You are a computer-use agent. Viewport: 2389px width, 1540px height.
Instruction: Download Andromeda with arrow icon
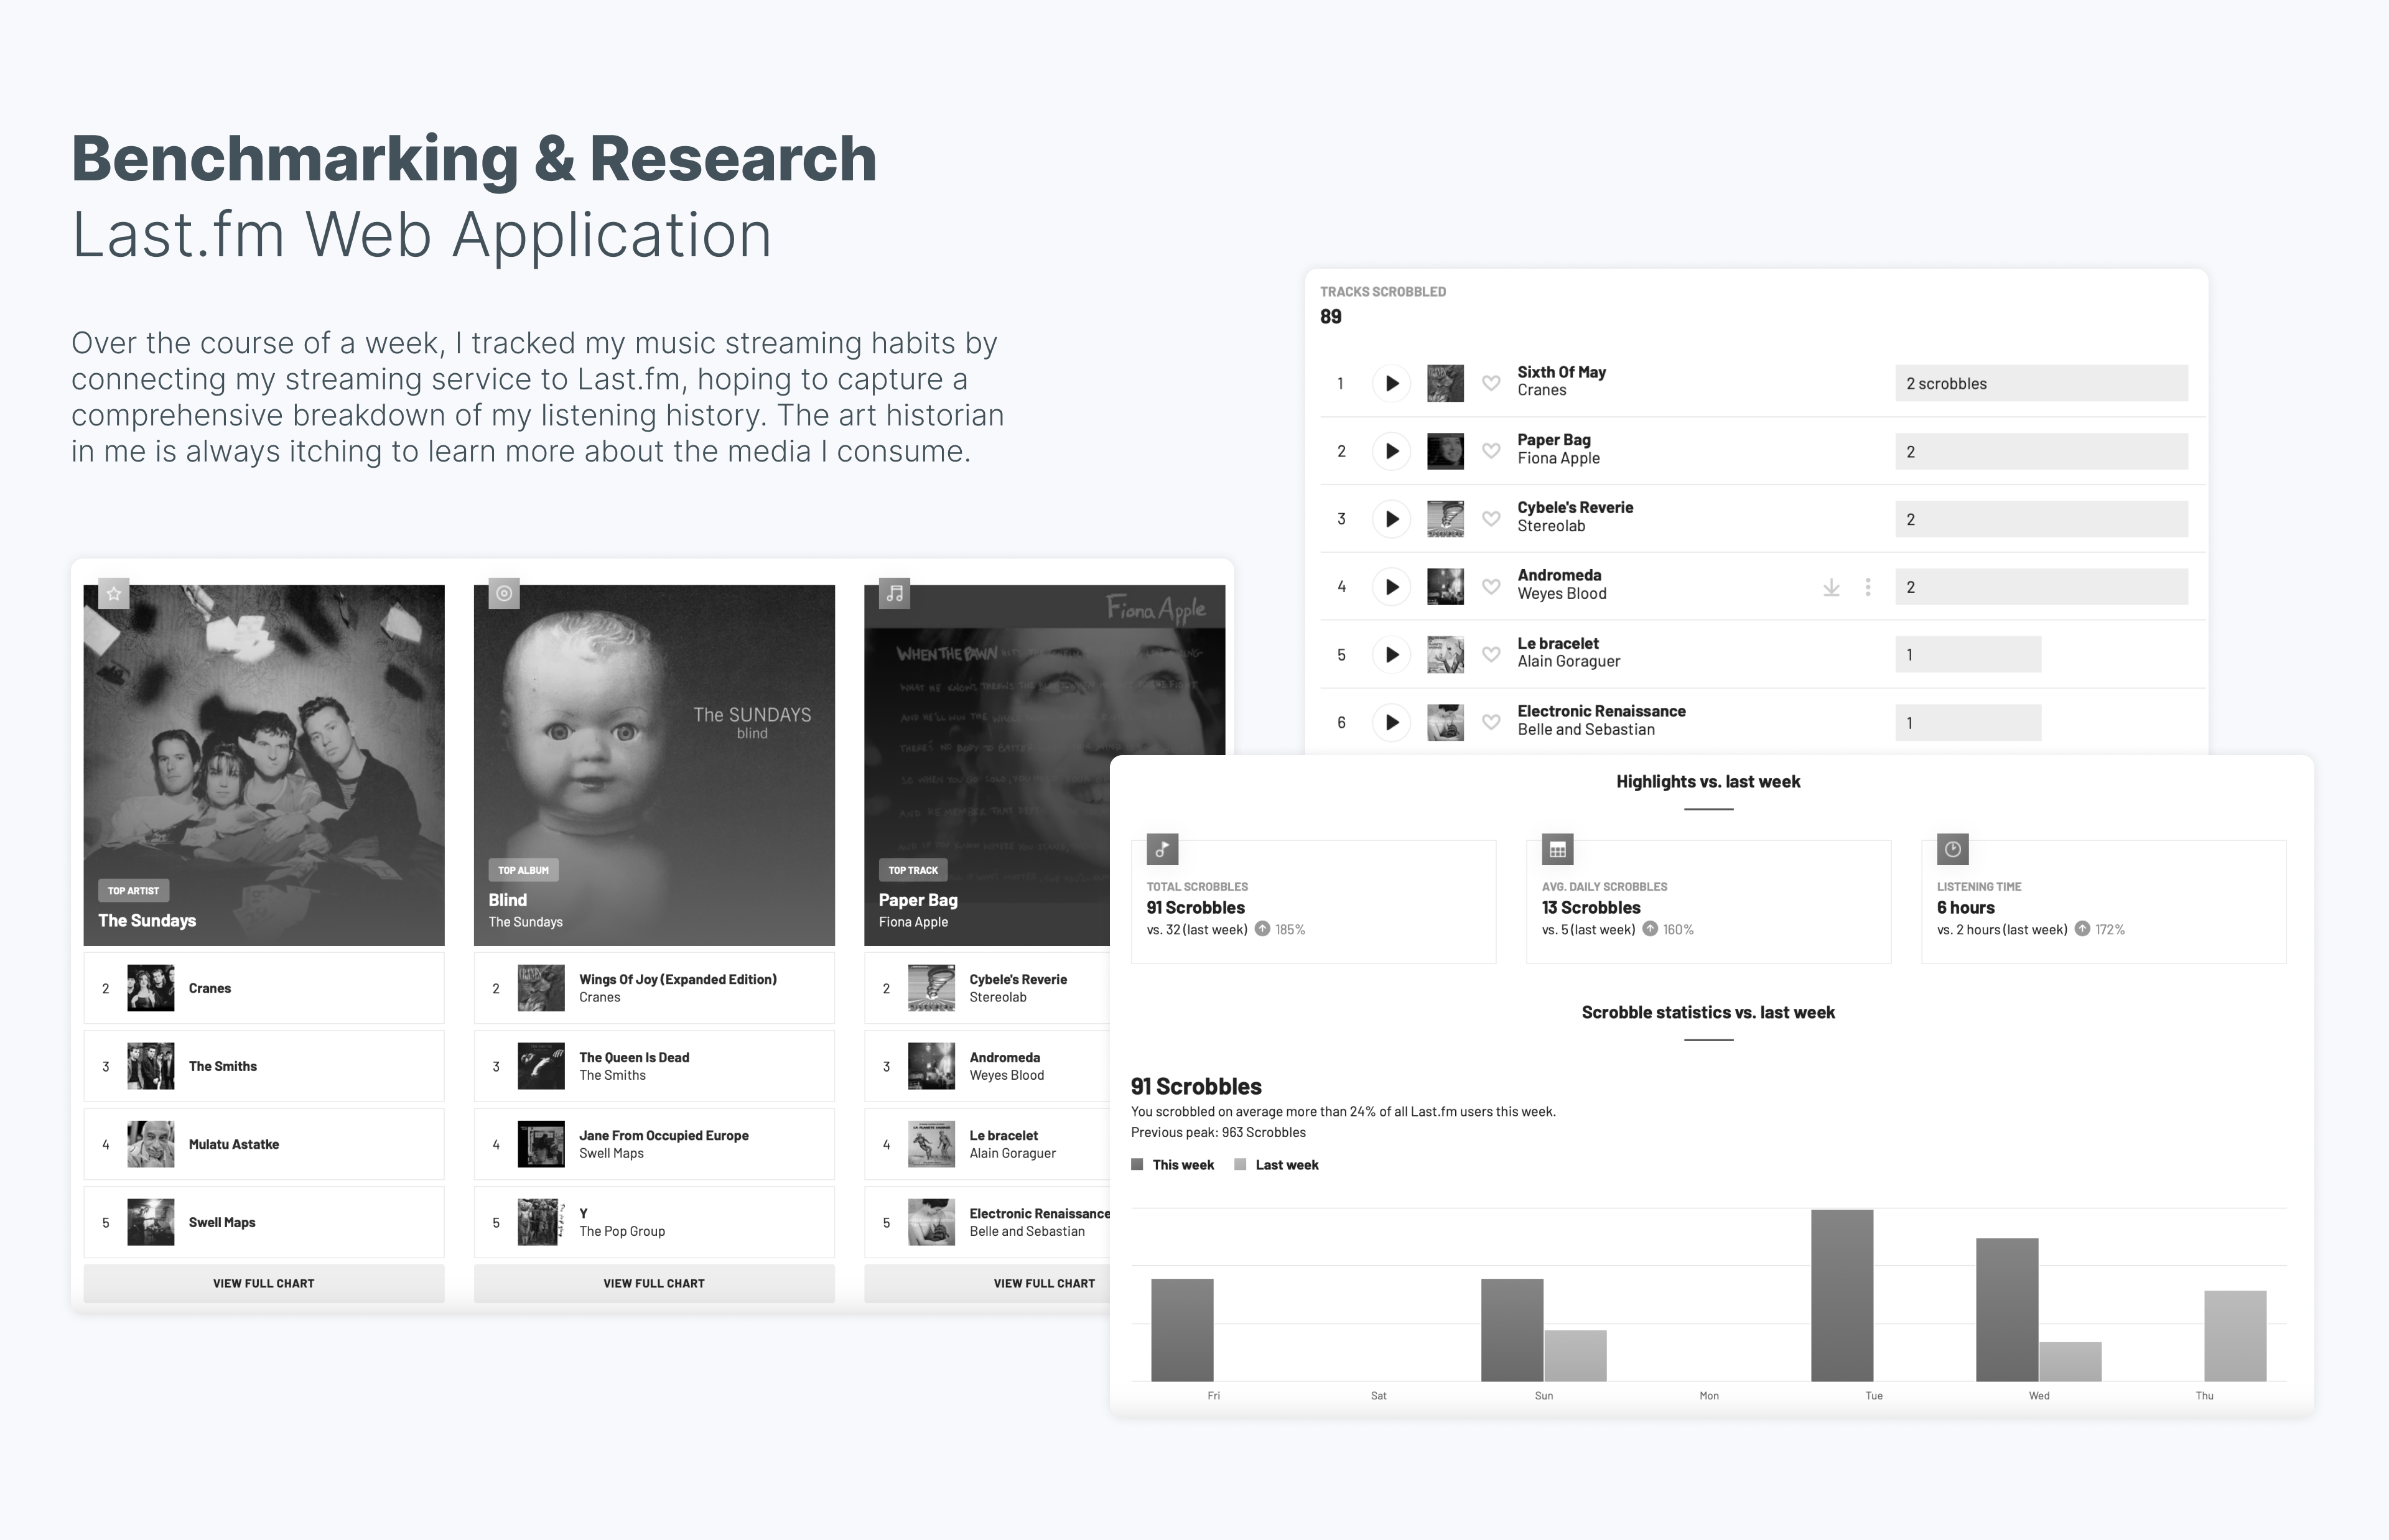[1831, 587]
